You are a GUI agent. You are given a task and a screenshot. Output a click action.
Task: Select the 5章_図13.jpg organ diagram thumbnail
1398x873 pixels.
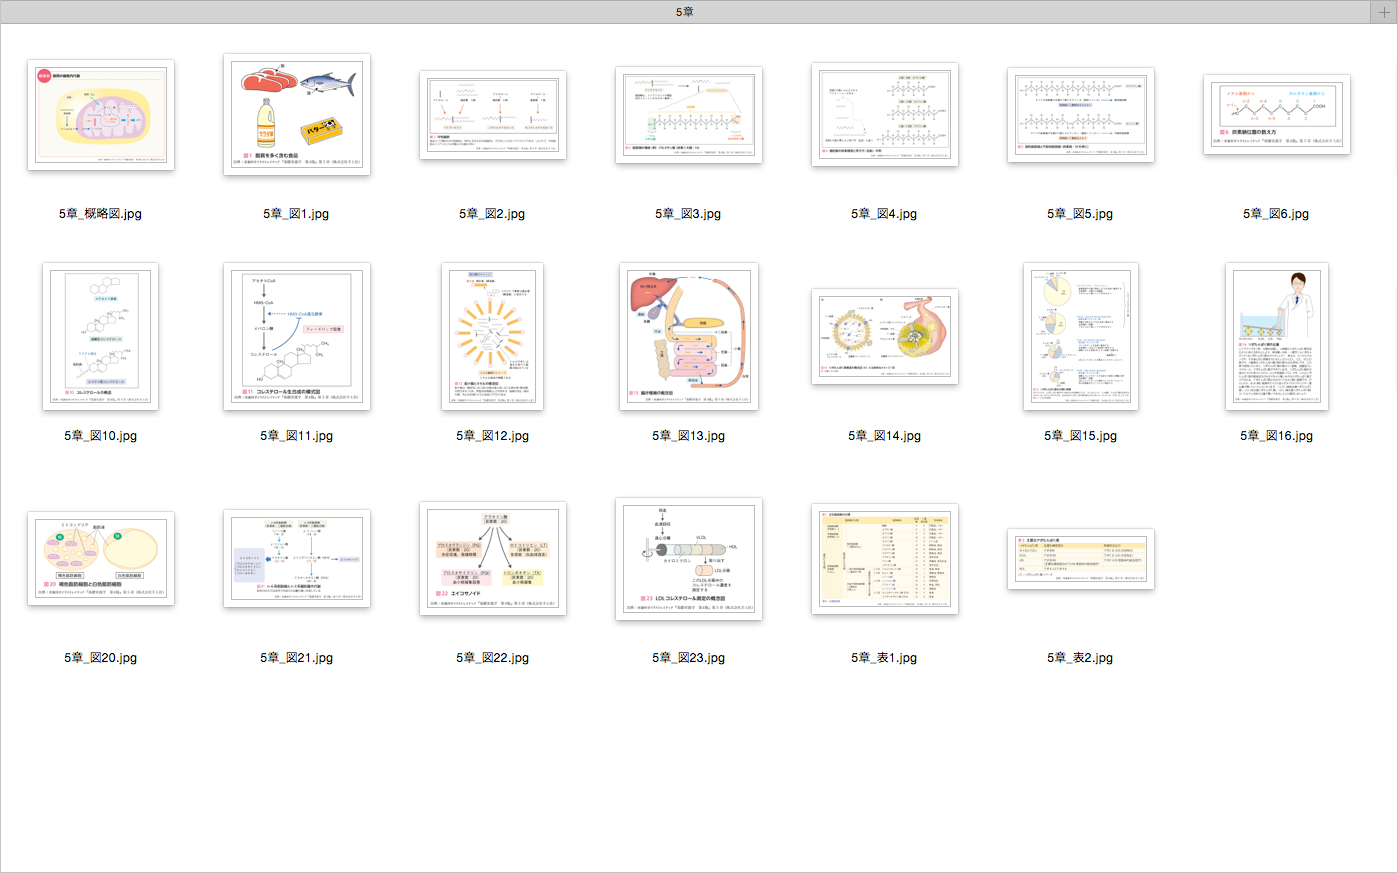pos(689,337)
